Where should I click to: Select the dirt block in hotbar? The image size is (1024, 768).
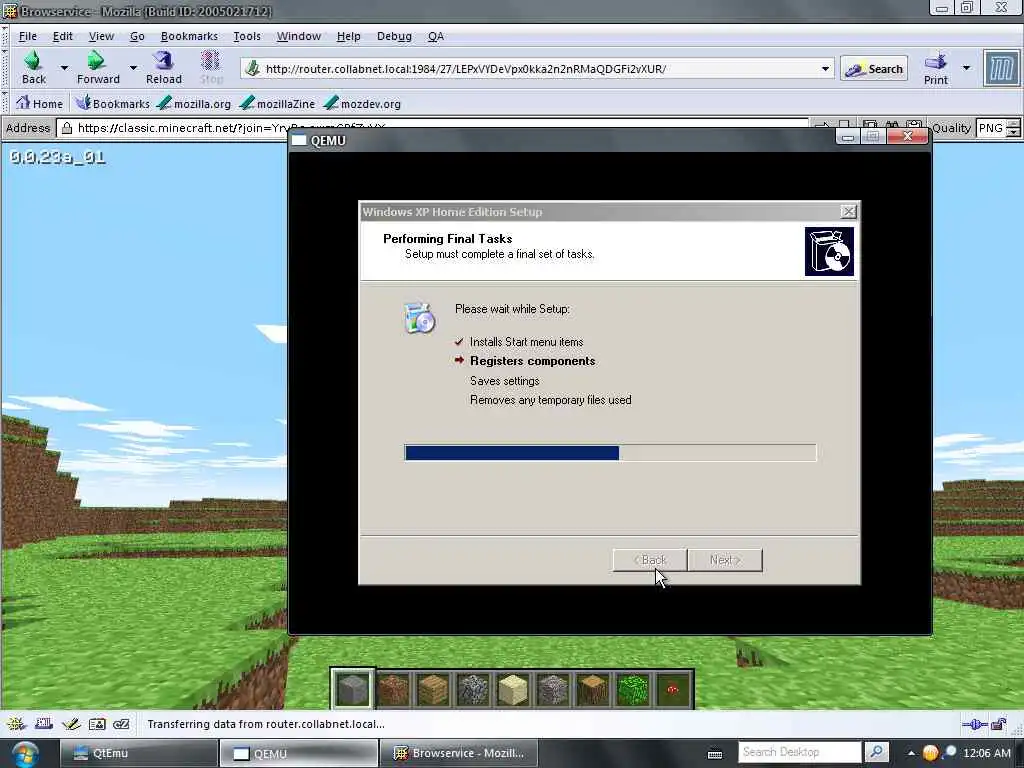click(393, 689)
